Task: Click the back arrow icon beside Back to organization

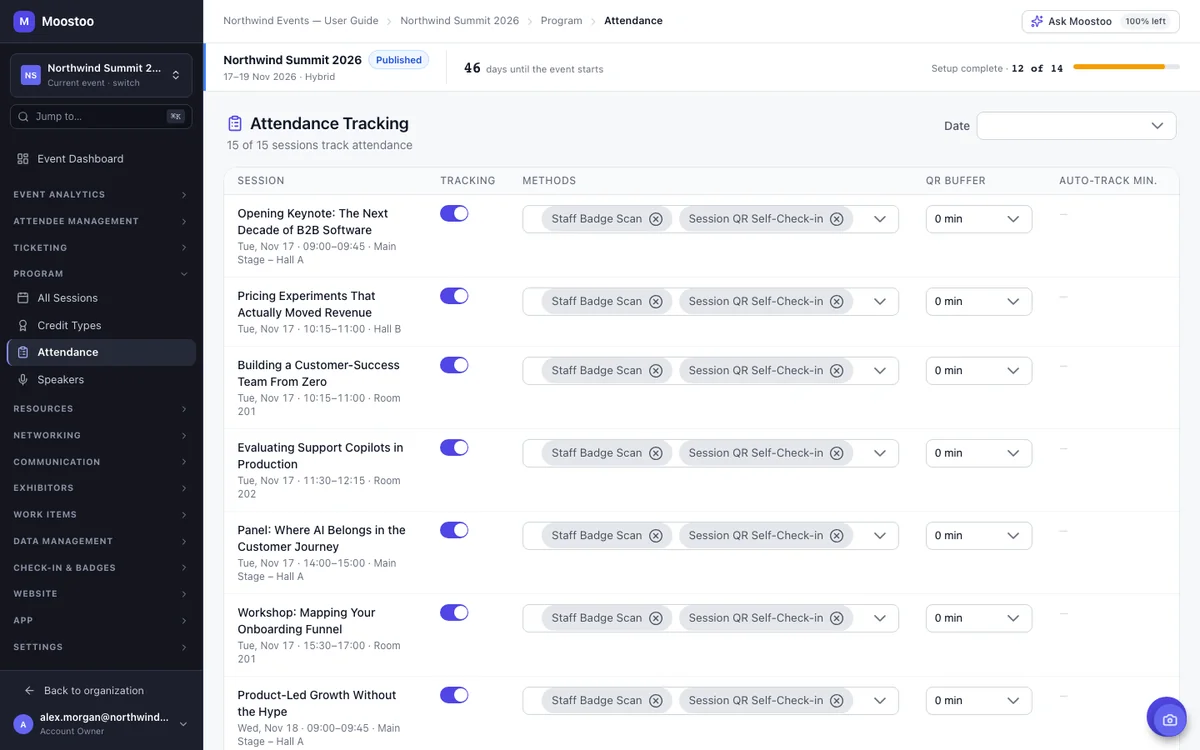Action: [29, 691]
